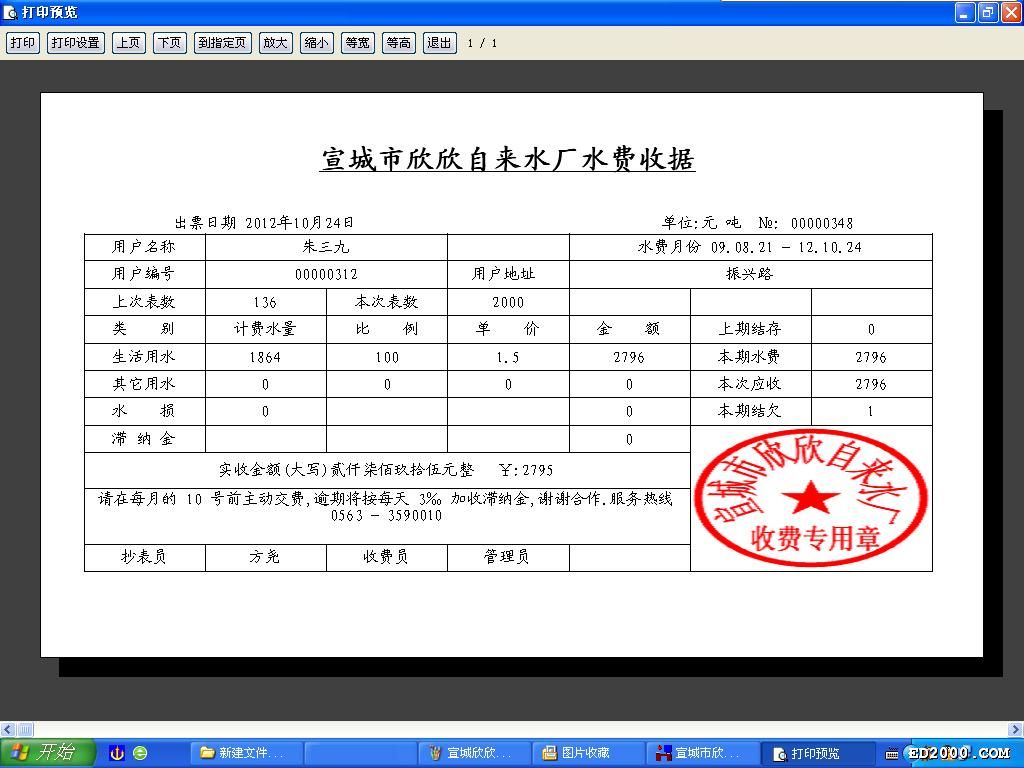Click 到指定页 to jump to page
This screenshot has width=1024, height=768.
[223, 43]
